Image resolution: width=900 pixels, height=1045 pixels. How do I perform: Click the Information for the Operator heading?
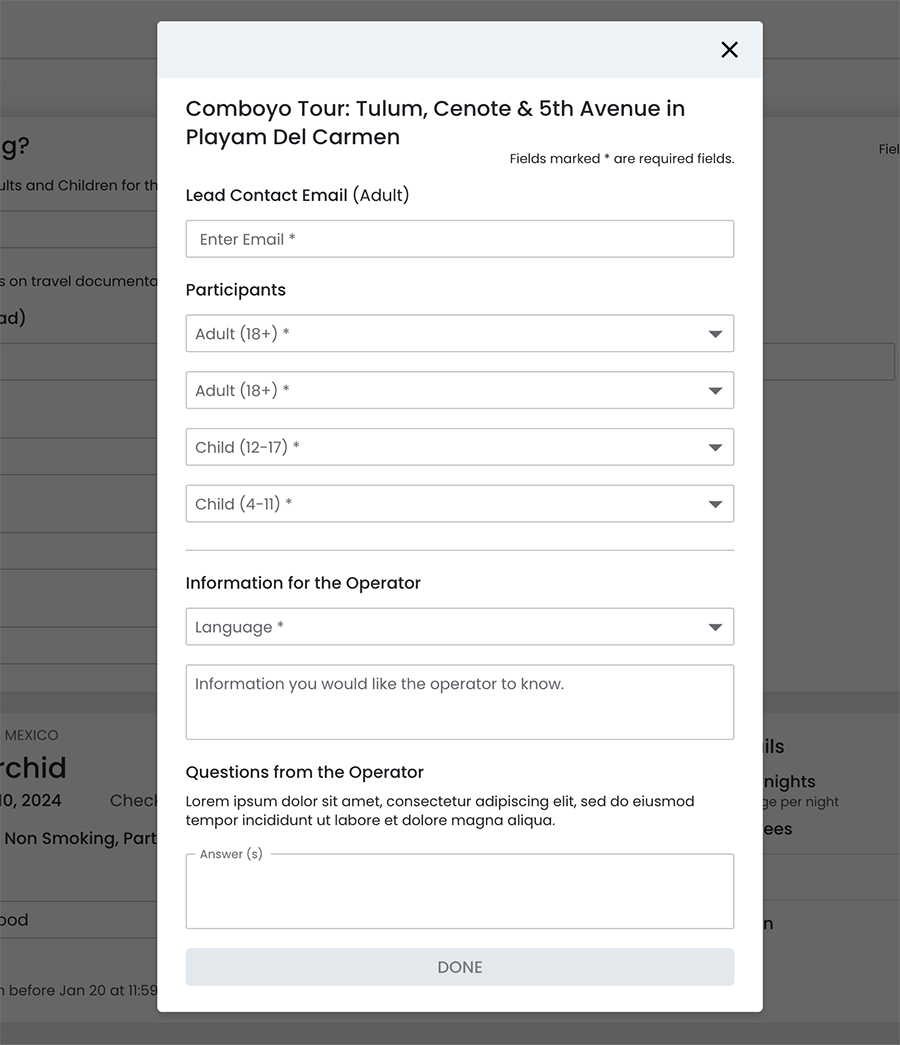(x=303, y=583)
